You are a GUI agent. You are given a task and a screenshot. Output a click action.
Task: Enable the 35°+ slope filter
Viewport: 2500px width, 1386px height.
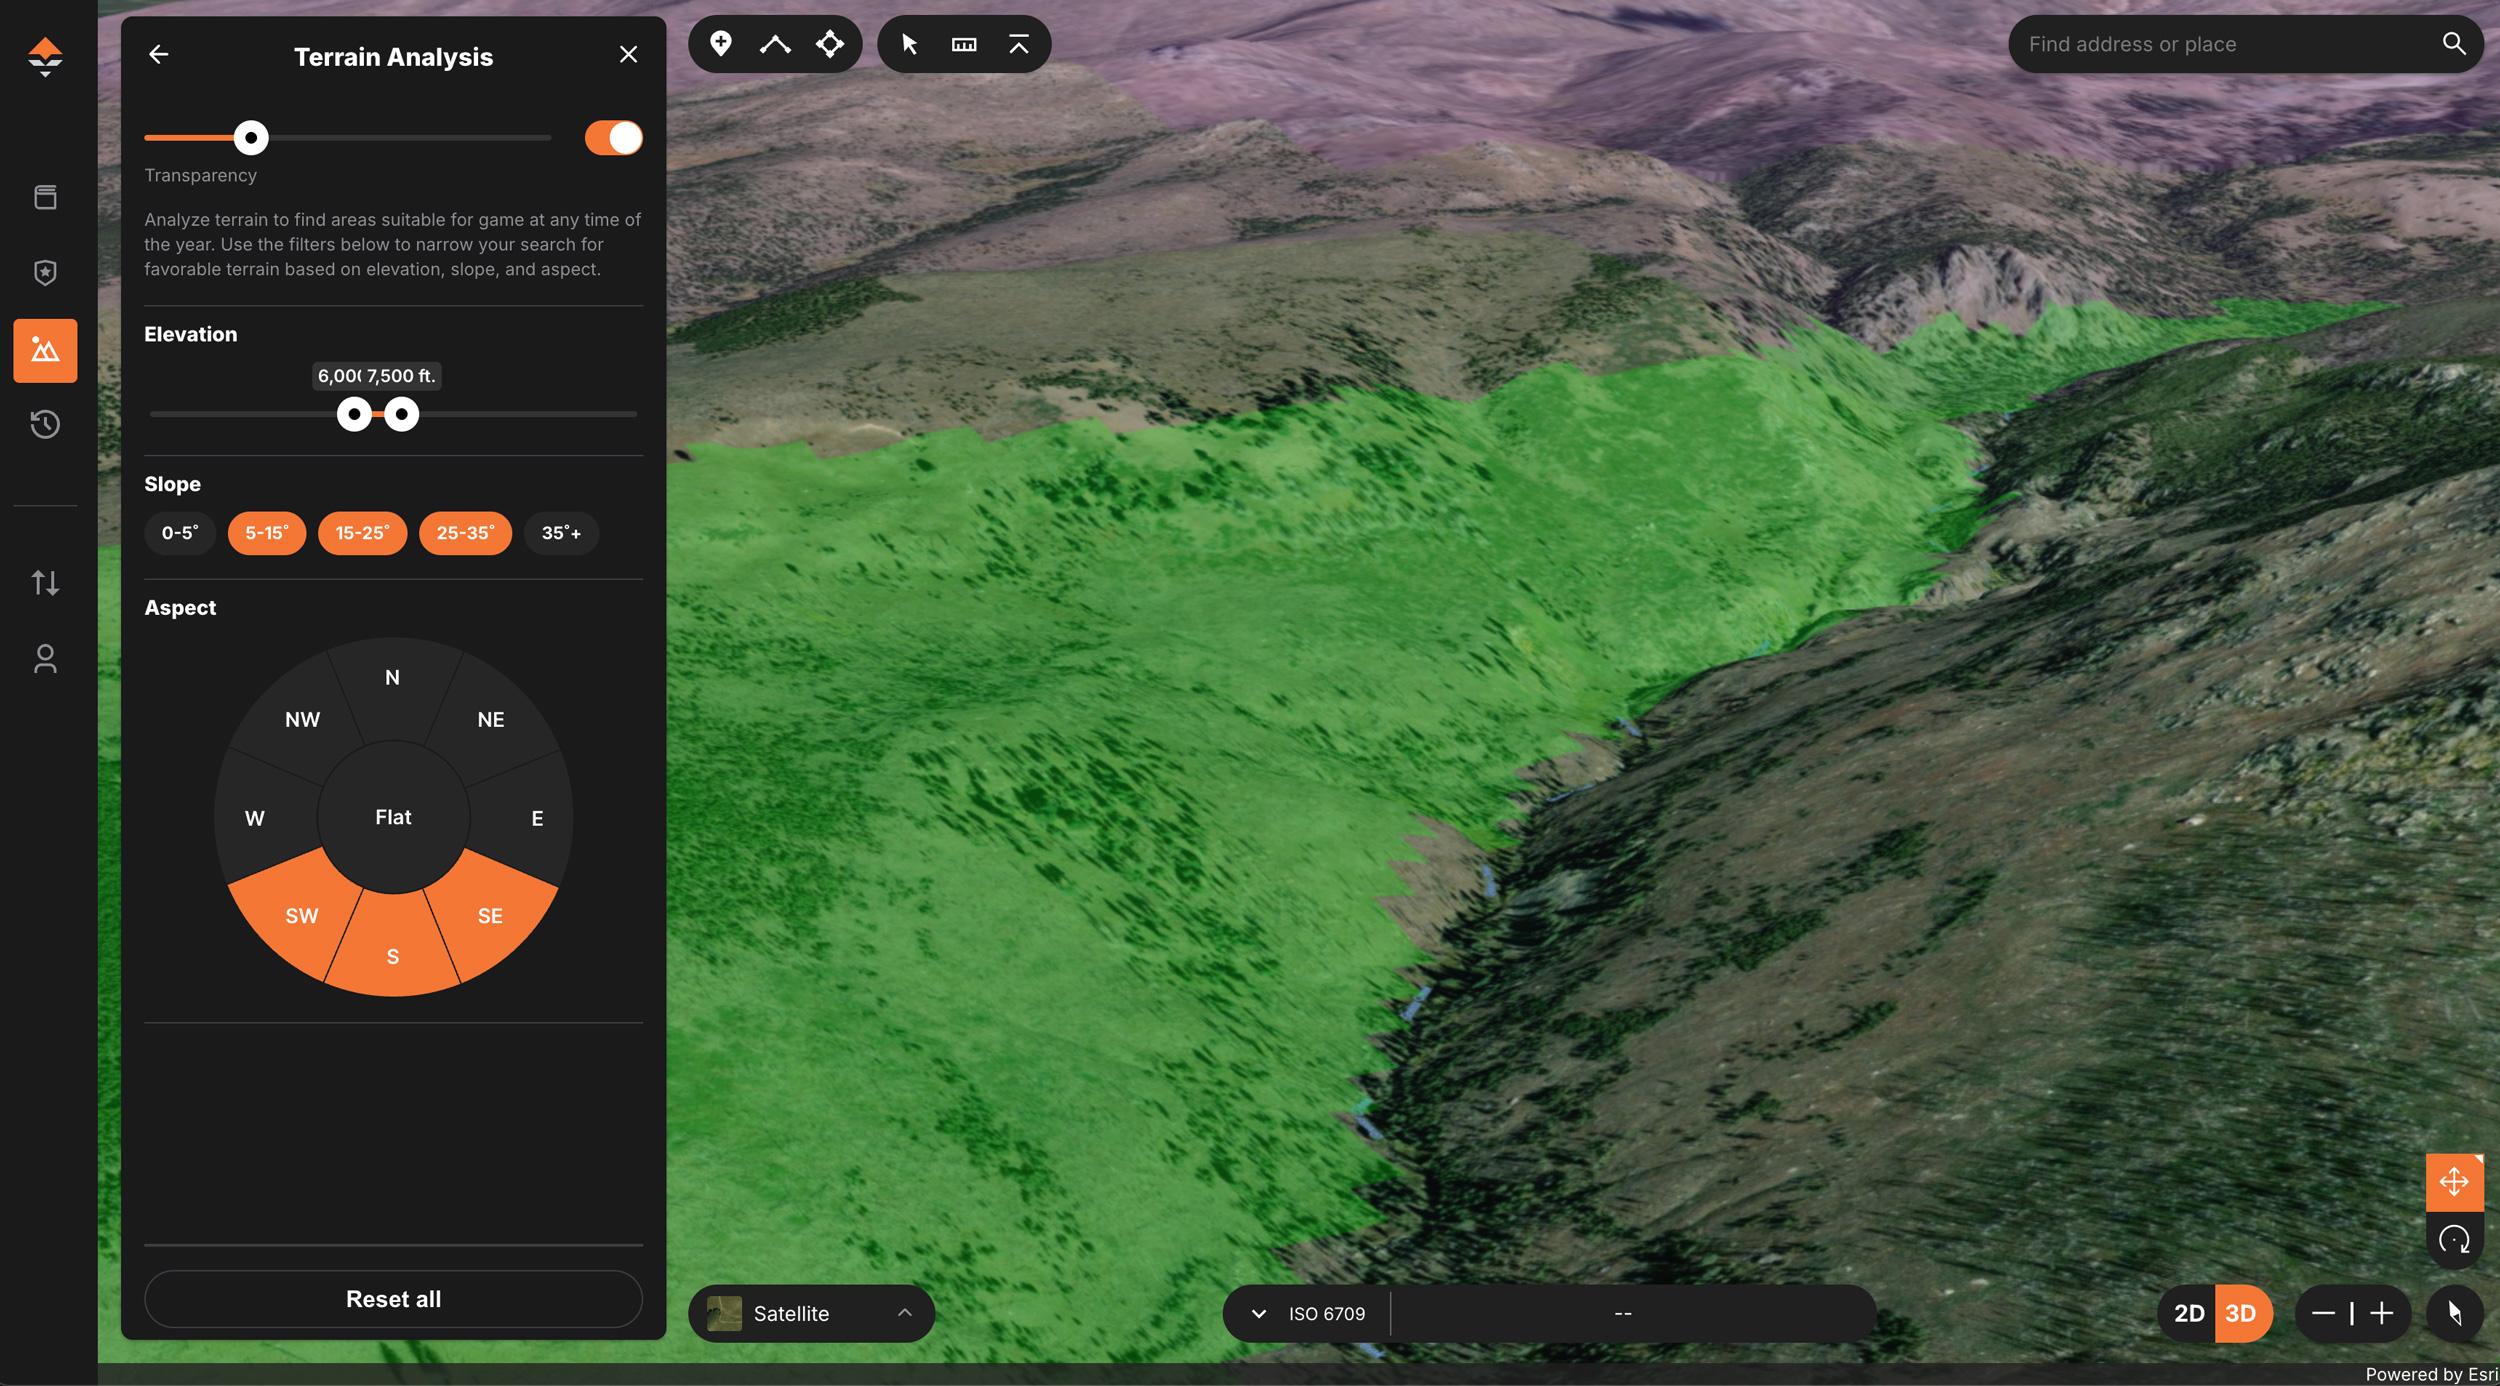click(562, 533)
